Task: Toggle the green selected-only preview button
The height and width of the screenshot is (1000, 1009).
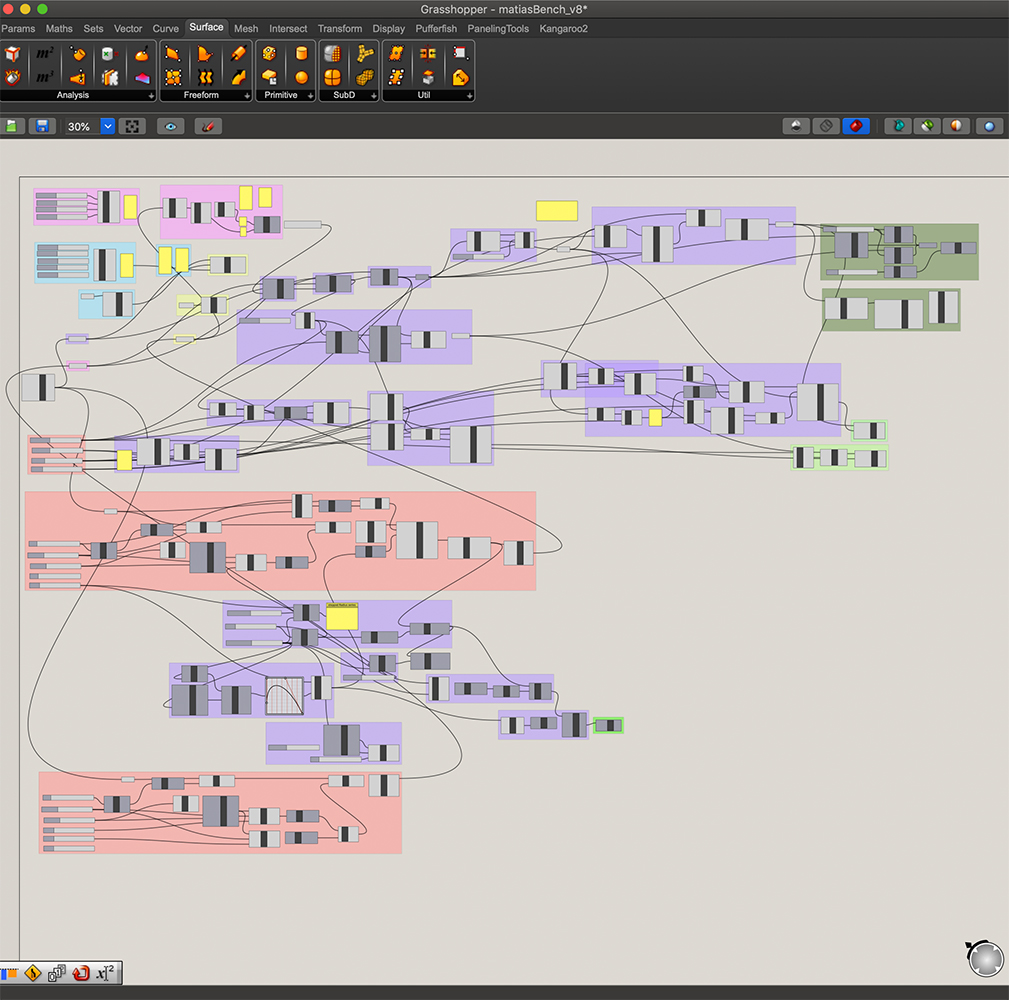Action: [x=927, y=127]
